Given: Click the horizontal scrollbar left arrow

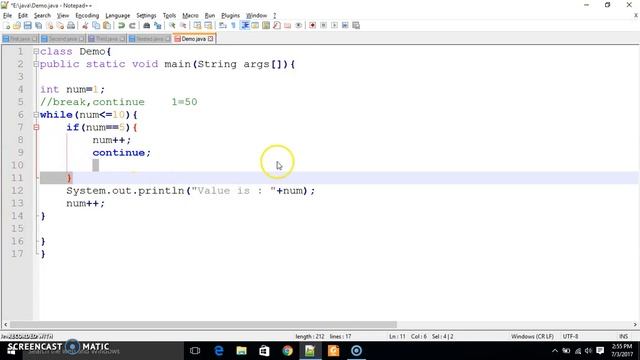Looking at the screenshot, I should pos(5,324).
